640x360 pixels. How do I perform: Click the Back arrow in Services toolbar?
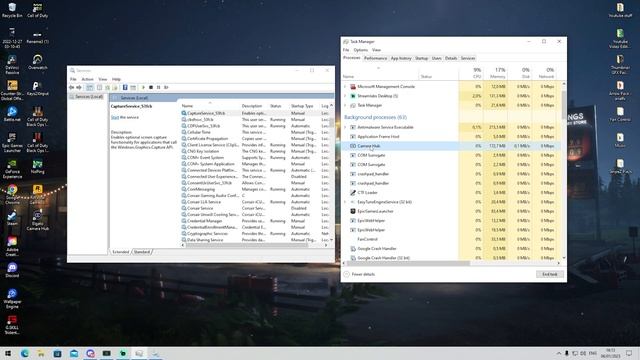[72, 87]
